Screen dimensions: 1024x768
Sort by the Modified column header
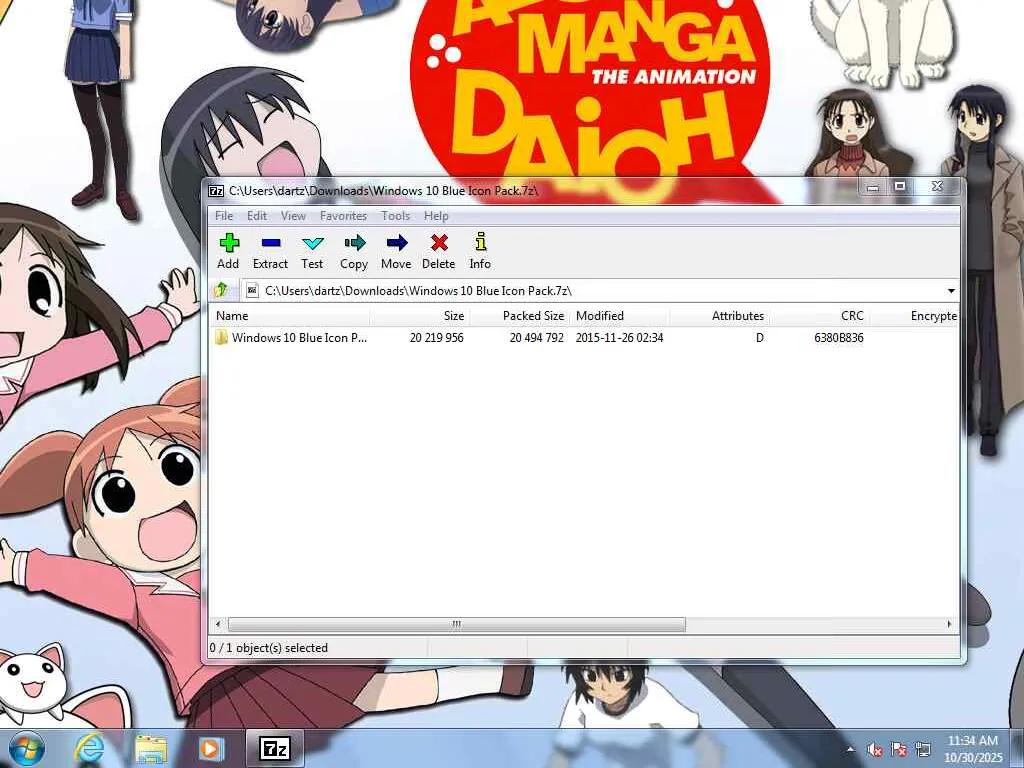(x=620, y=316)
